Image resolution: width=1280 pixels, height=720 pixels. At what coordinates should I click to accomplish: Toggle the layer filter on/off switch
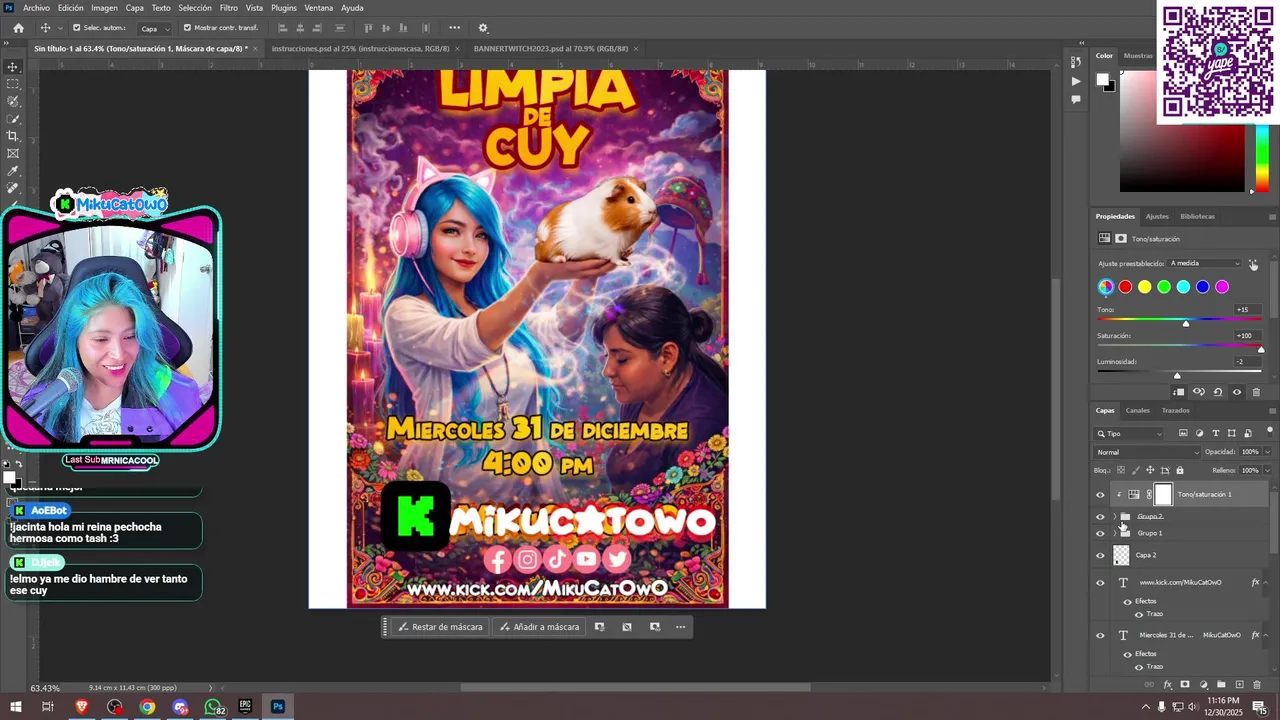pyautogui.click(x=1271, y=432)
